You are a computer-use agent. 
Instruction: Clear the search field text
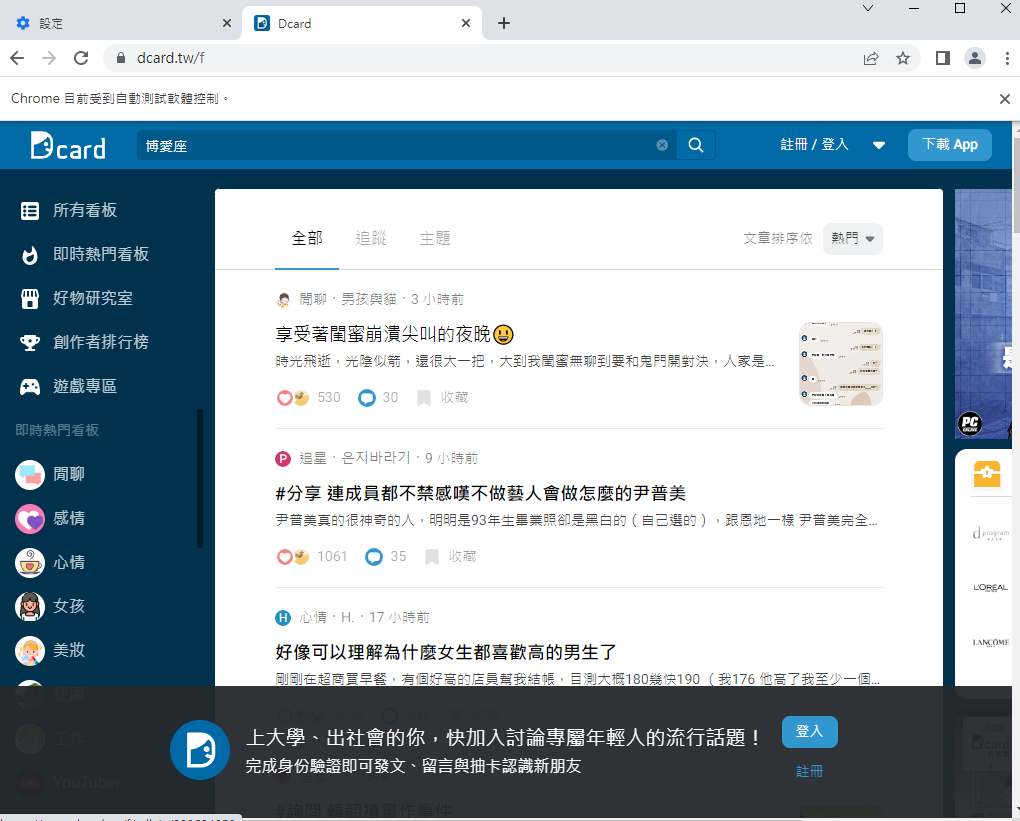[662, 145]
